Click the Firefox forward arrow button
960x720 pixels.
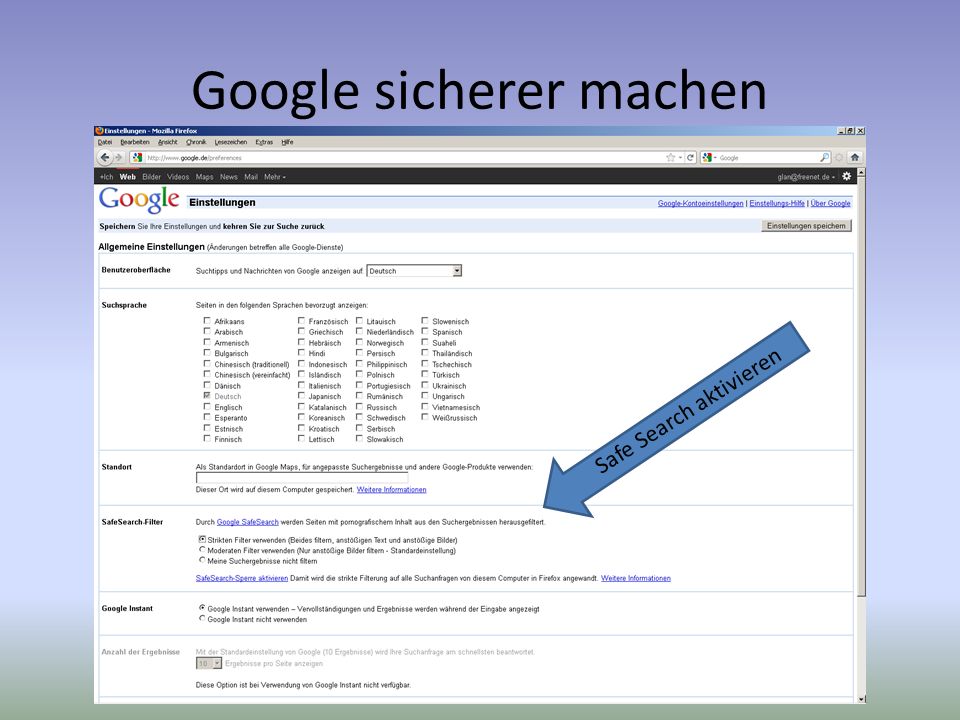[x=119, y=157]
